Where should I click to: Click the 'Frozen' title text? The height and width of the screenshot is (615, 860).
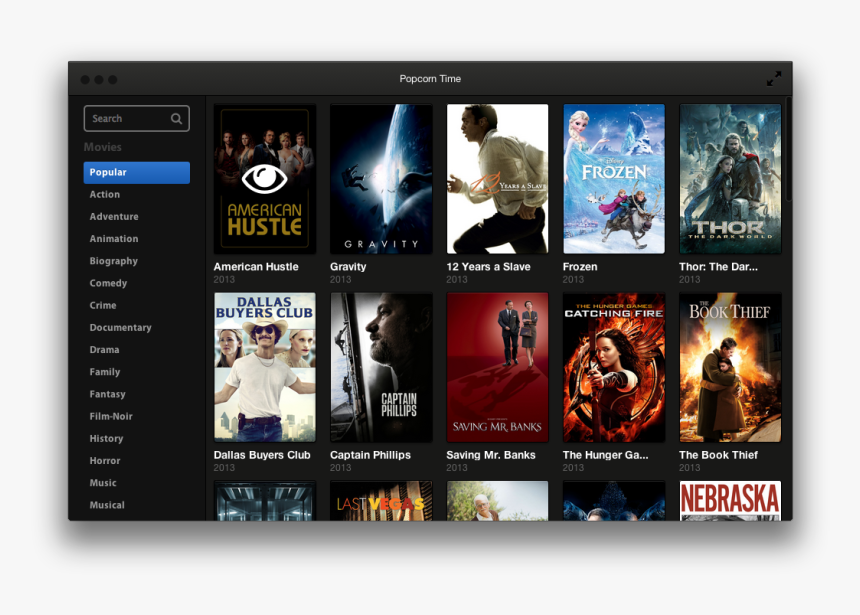click(580, 267)
